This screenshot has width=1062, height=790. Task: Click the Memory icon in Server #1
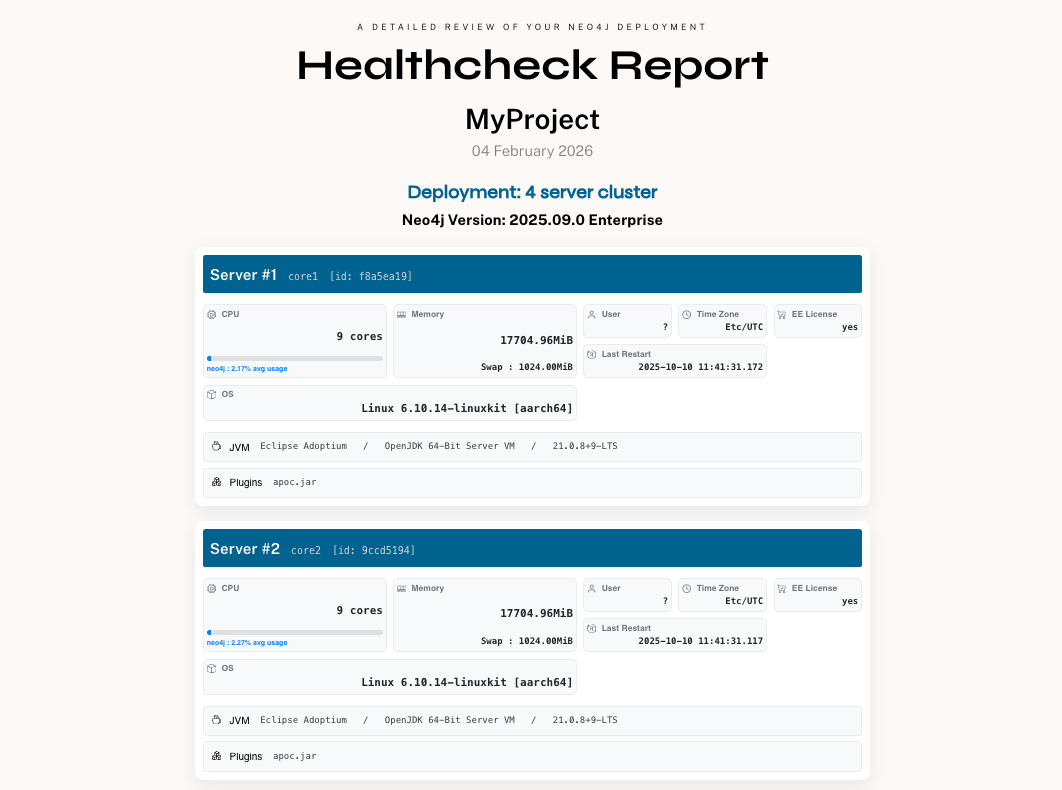pyautogui.click(x=402, y=314)
